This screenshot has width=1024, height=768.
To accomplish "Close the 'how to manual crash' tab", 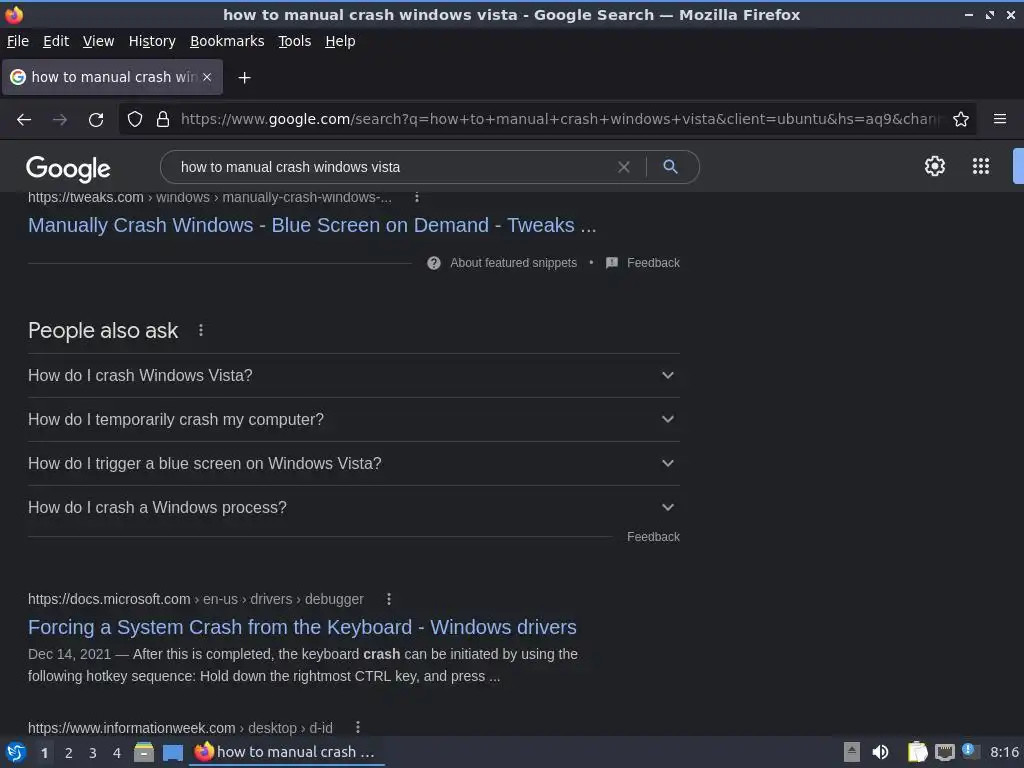I will [x=207, y=77].
